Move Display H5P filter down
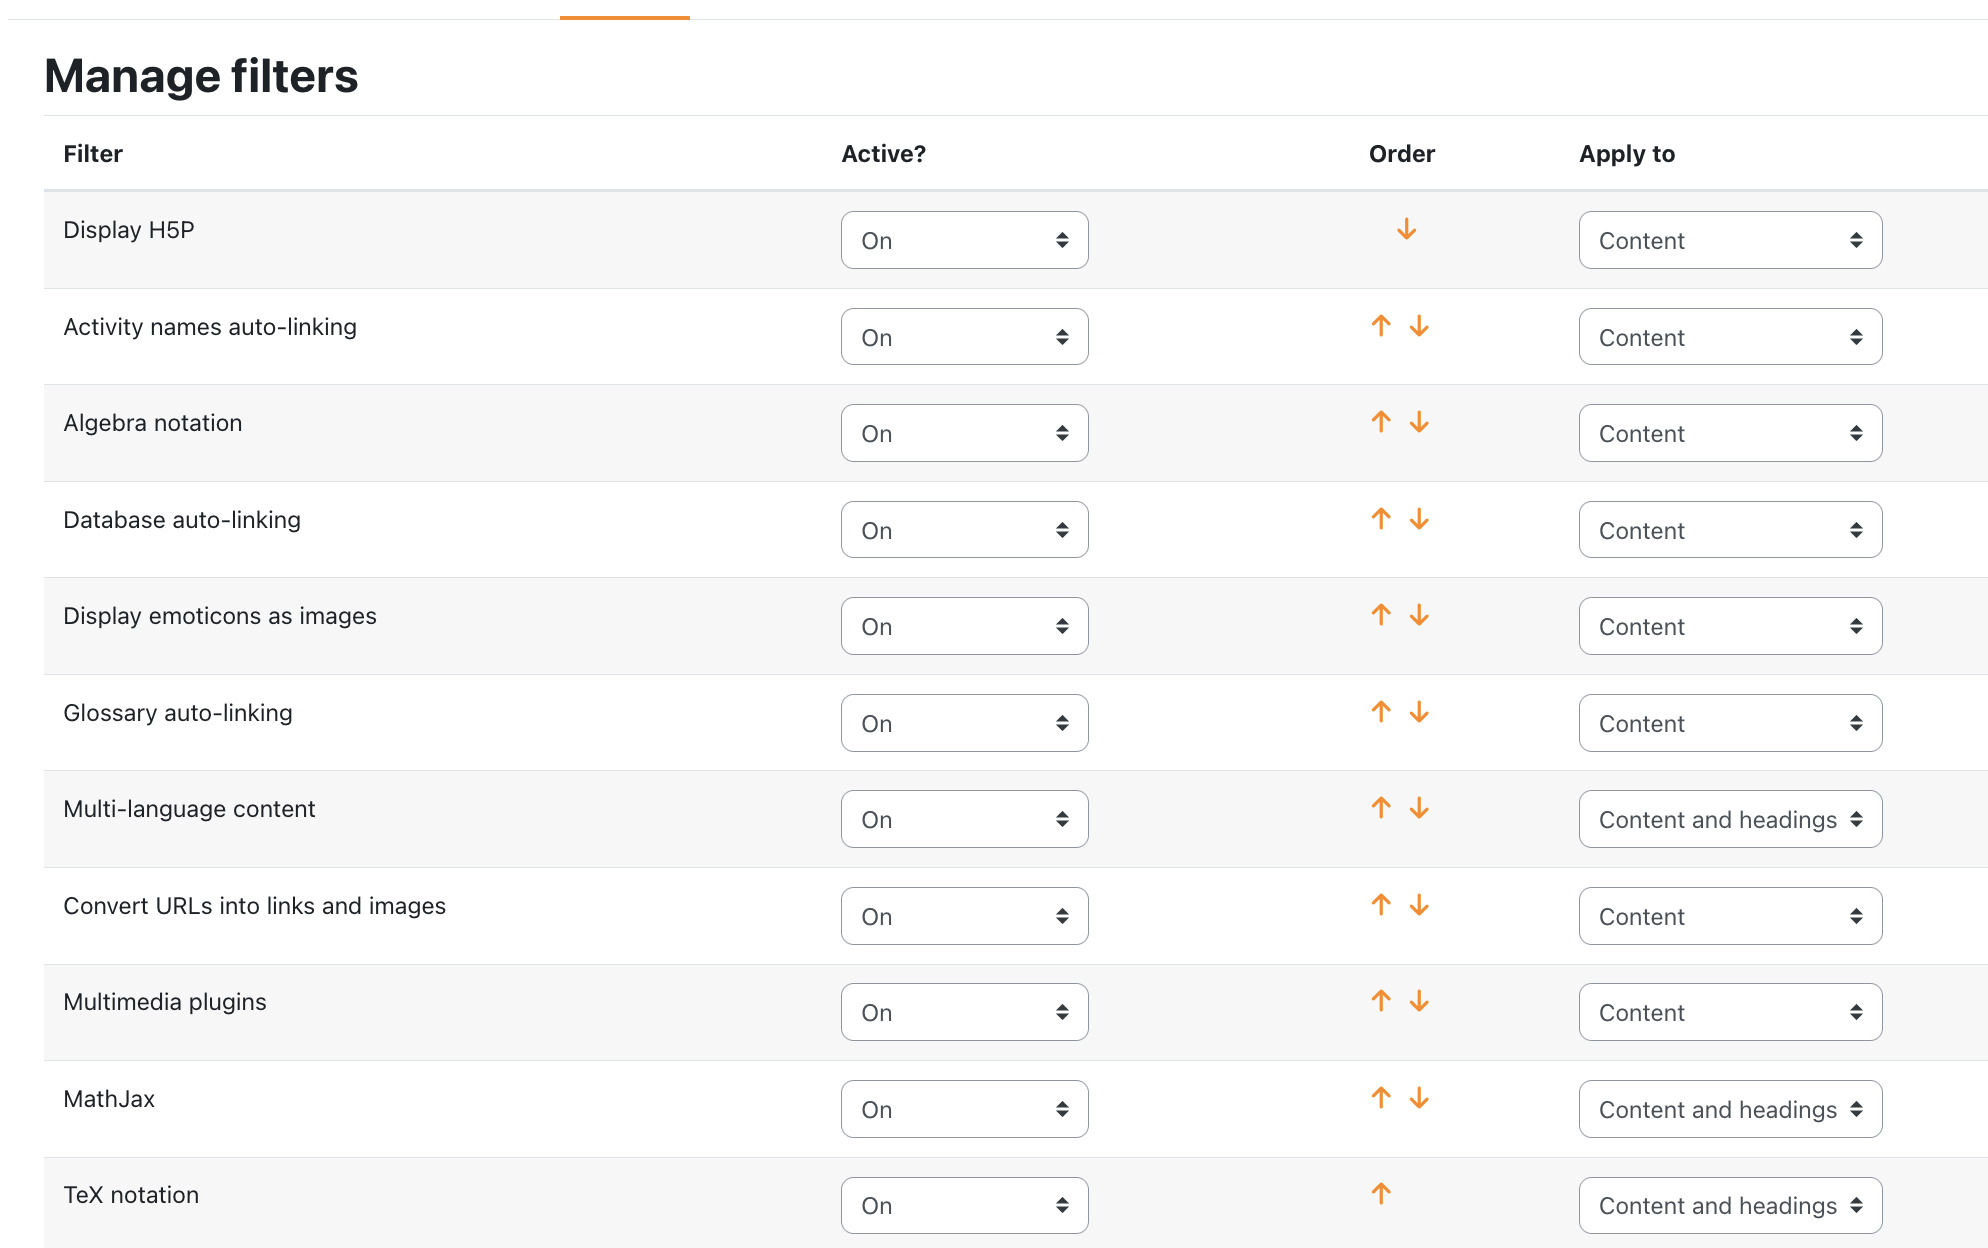The height and width of the screenshot is (1248, 1988). [1406, 229]
